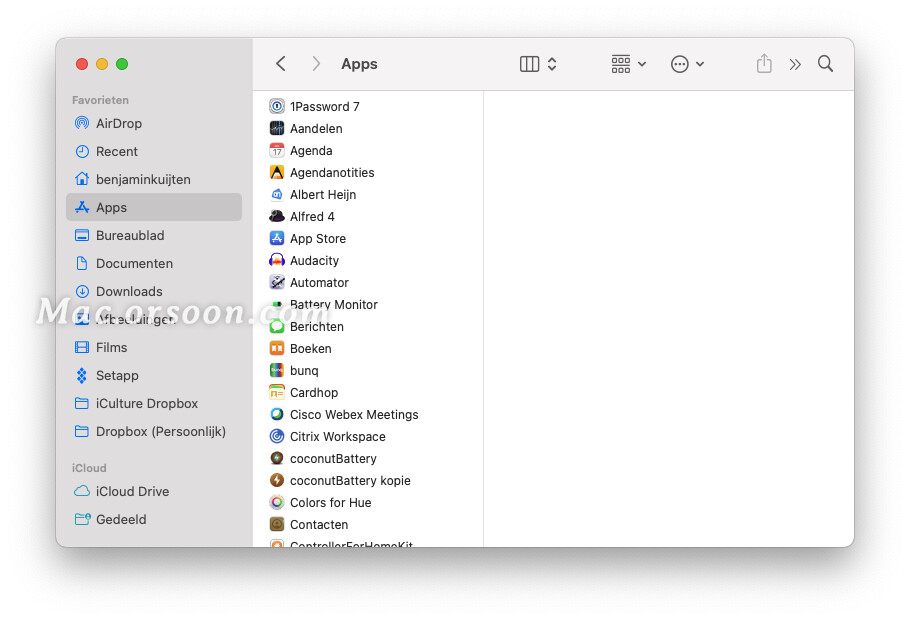The height and width of the screenshot is (621, 910).
Task: Open Gedeeld in the sidebar
Action: (154, 519)
